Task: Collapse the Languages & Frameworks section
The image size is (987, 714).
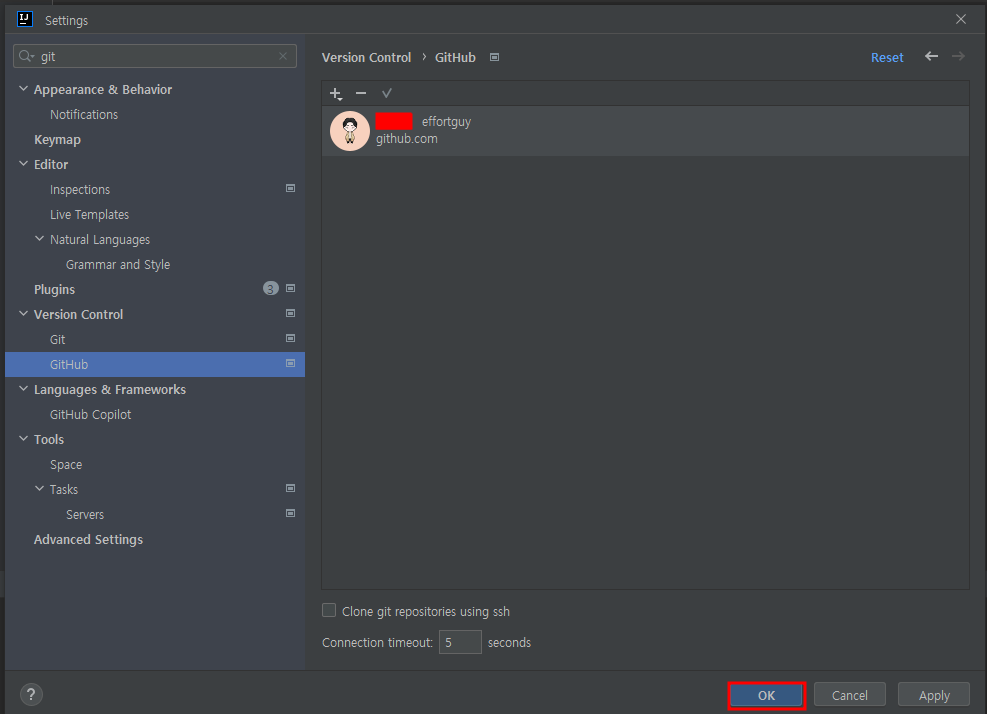Action: click(23, 388)
